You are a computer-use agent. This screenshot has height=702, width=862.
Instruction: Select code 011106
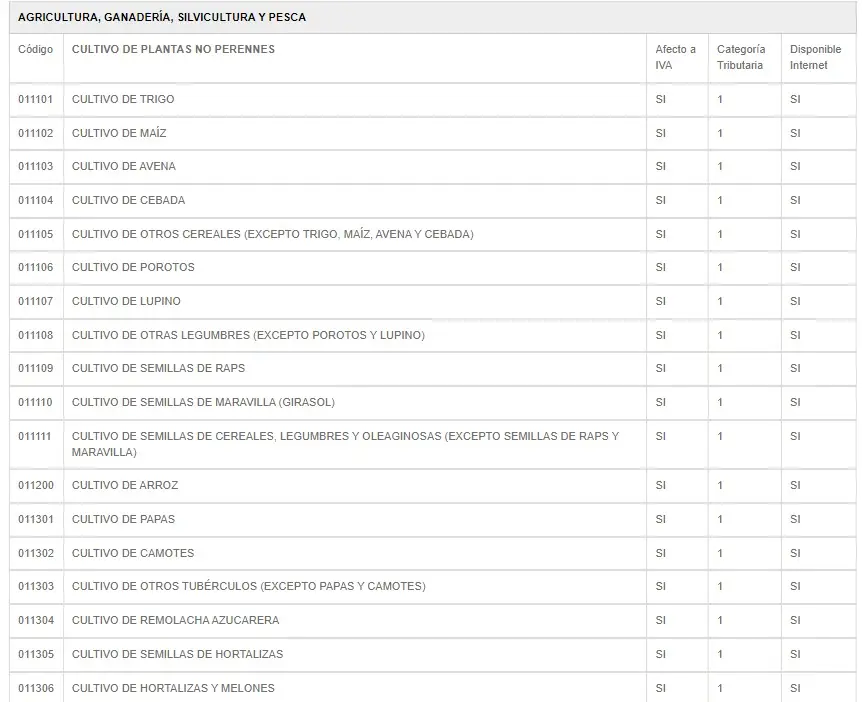tap(36, 268)
